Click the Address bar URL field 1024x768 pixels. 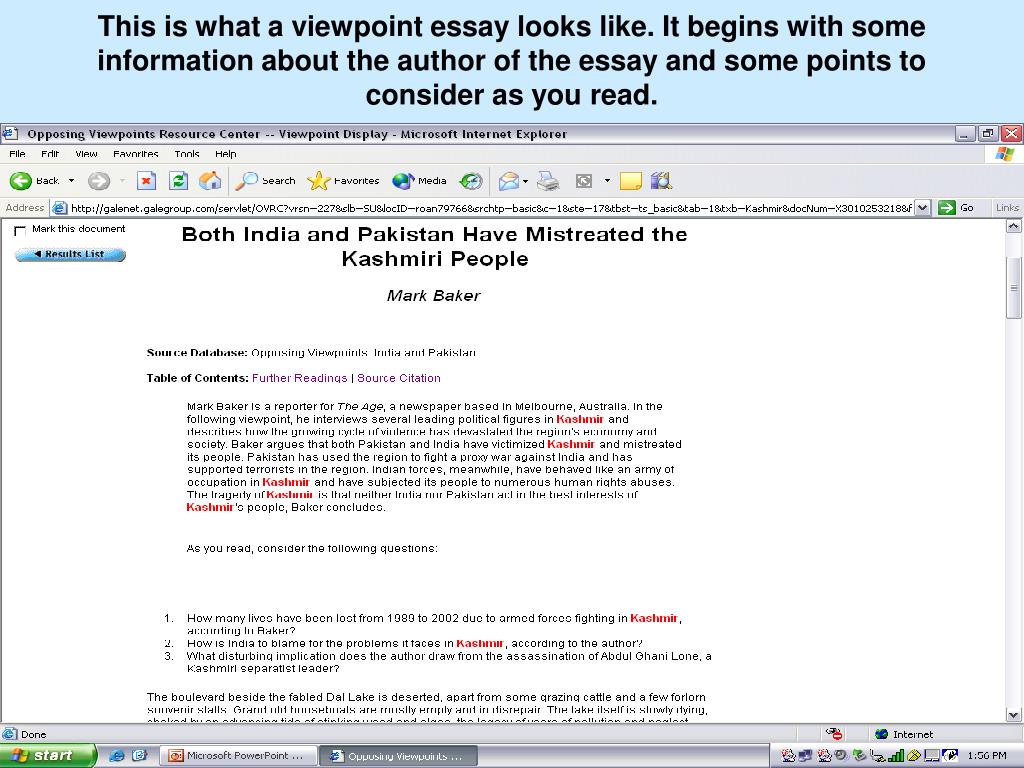(491, 208)
